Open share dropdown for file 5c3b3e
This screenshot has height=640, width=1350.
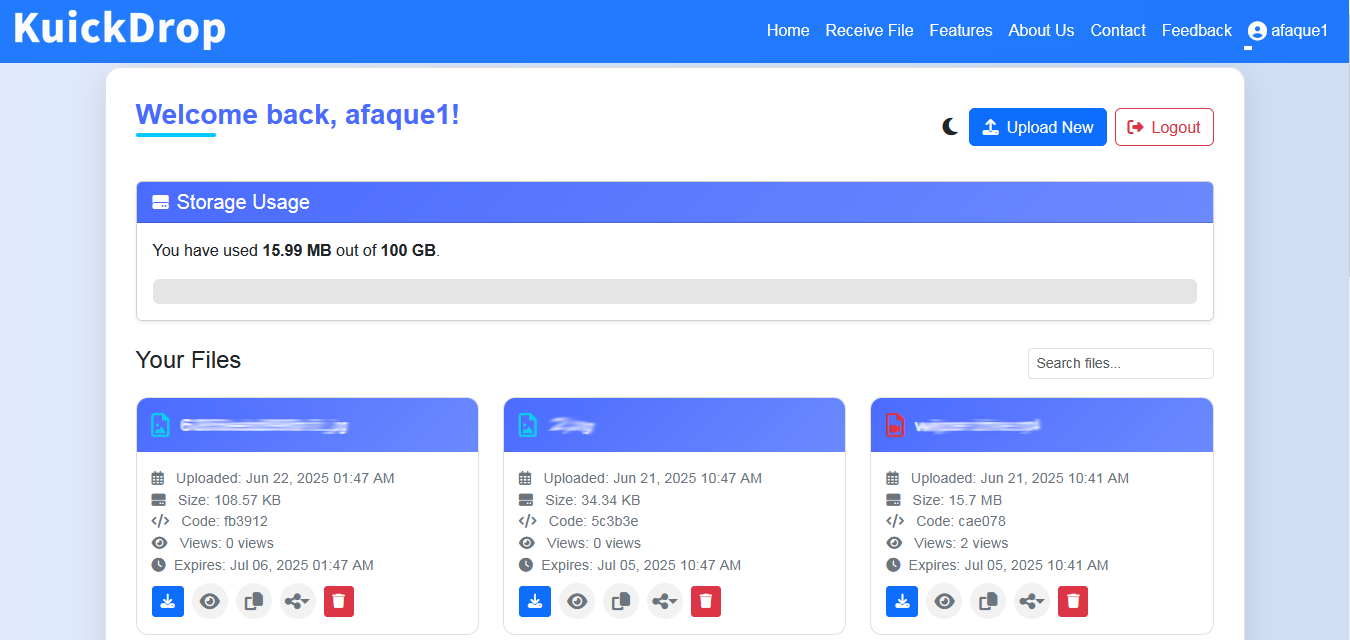tap(665, 601)
